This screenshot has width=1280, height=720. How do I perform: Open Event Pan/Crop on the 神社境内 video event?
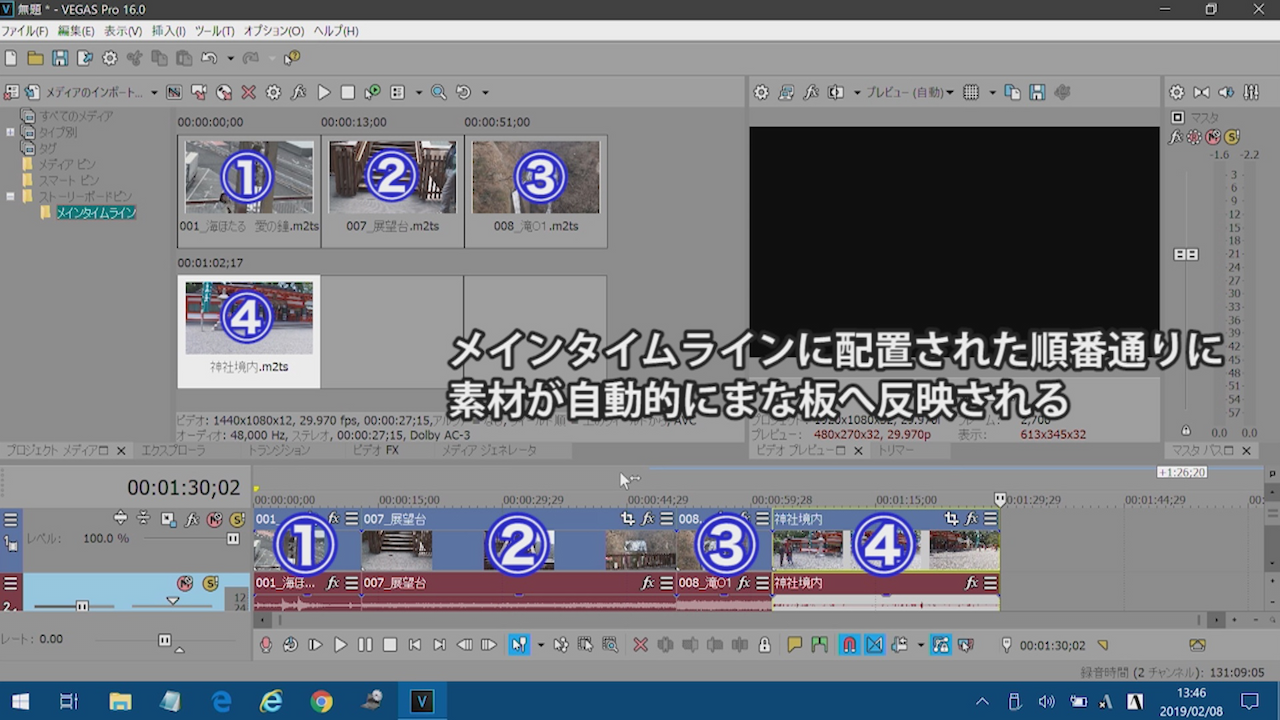(x=951, y=519)
